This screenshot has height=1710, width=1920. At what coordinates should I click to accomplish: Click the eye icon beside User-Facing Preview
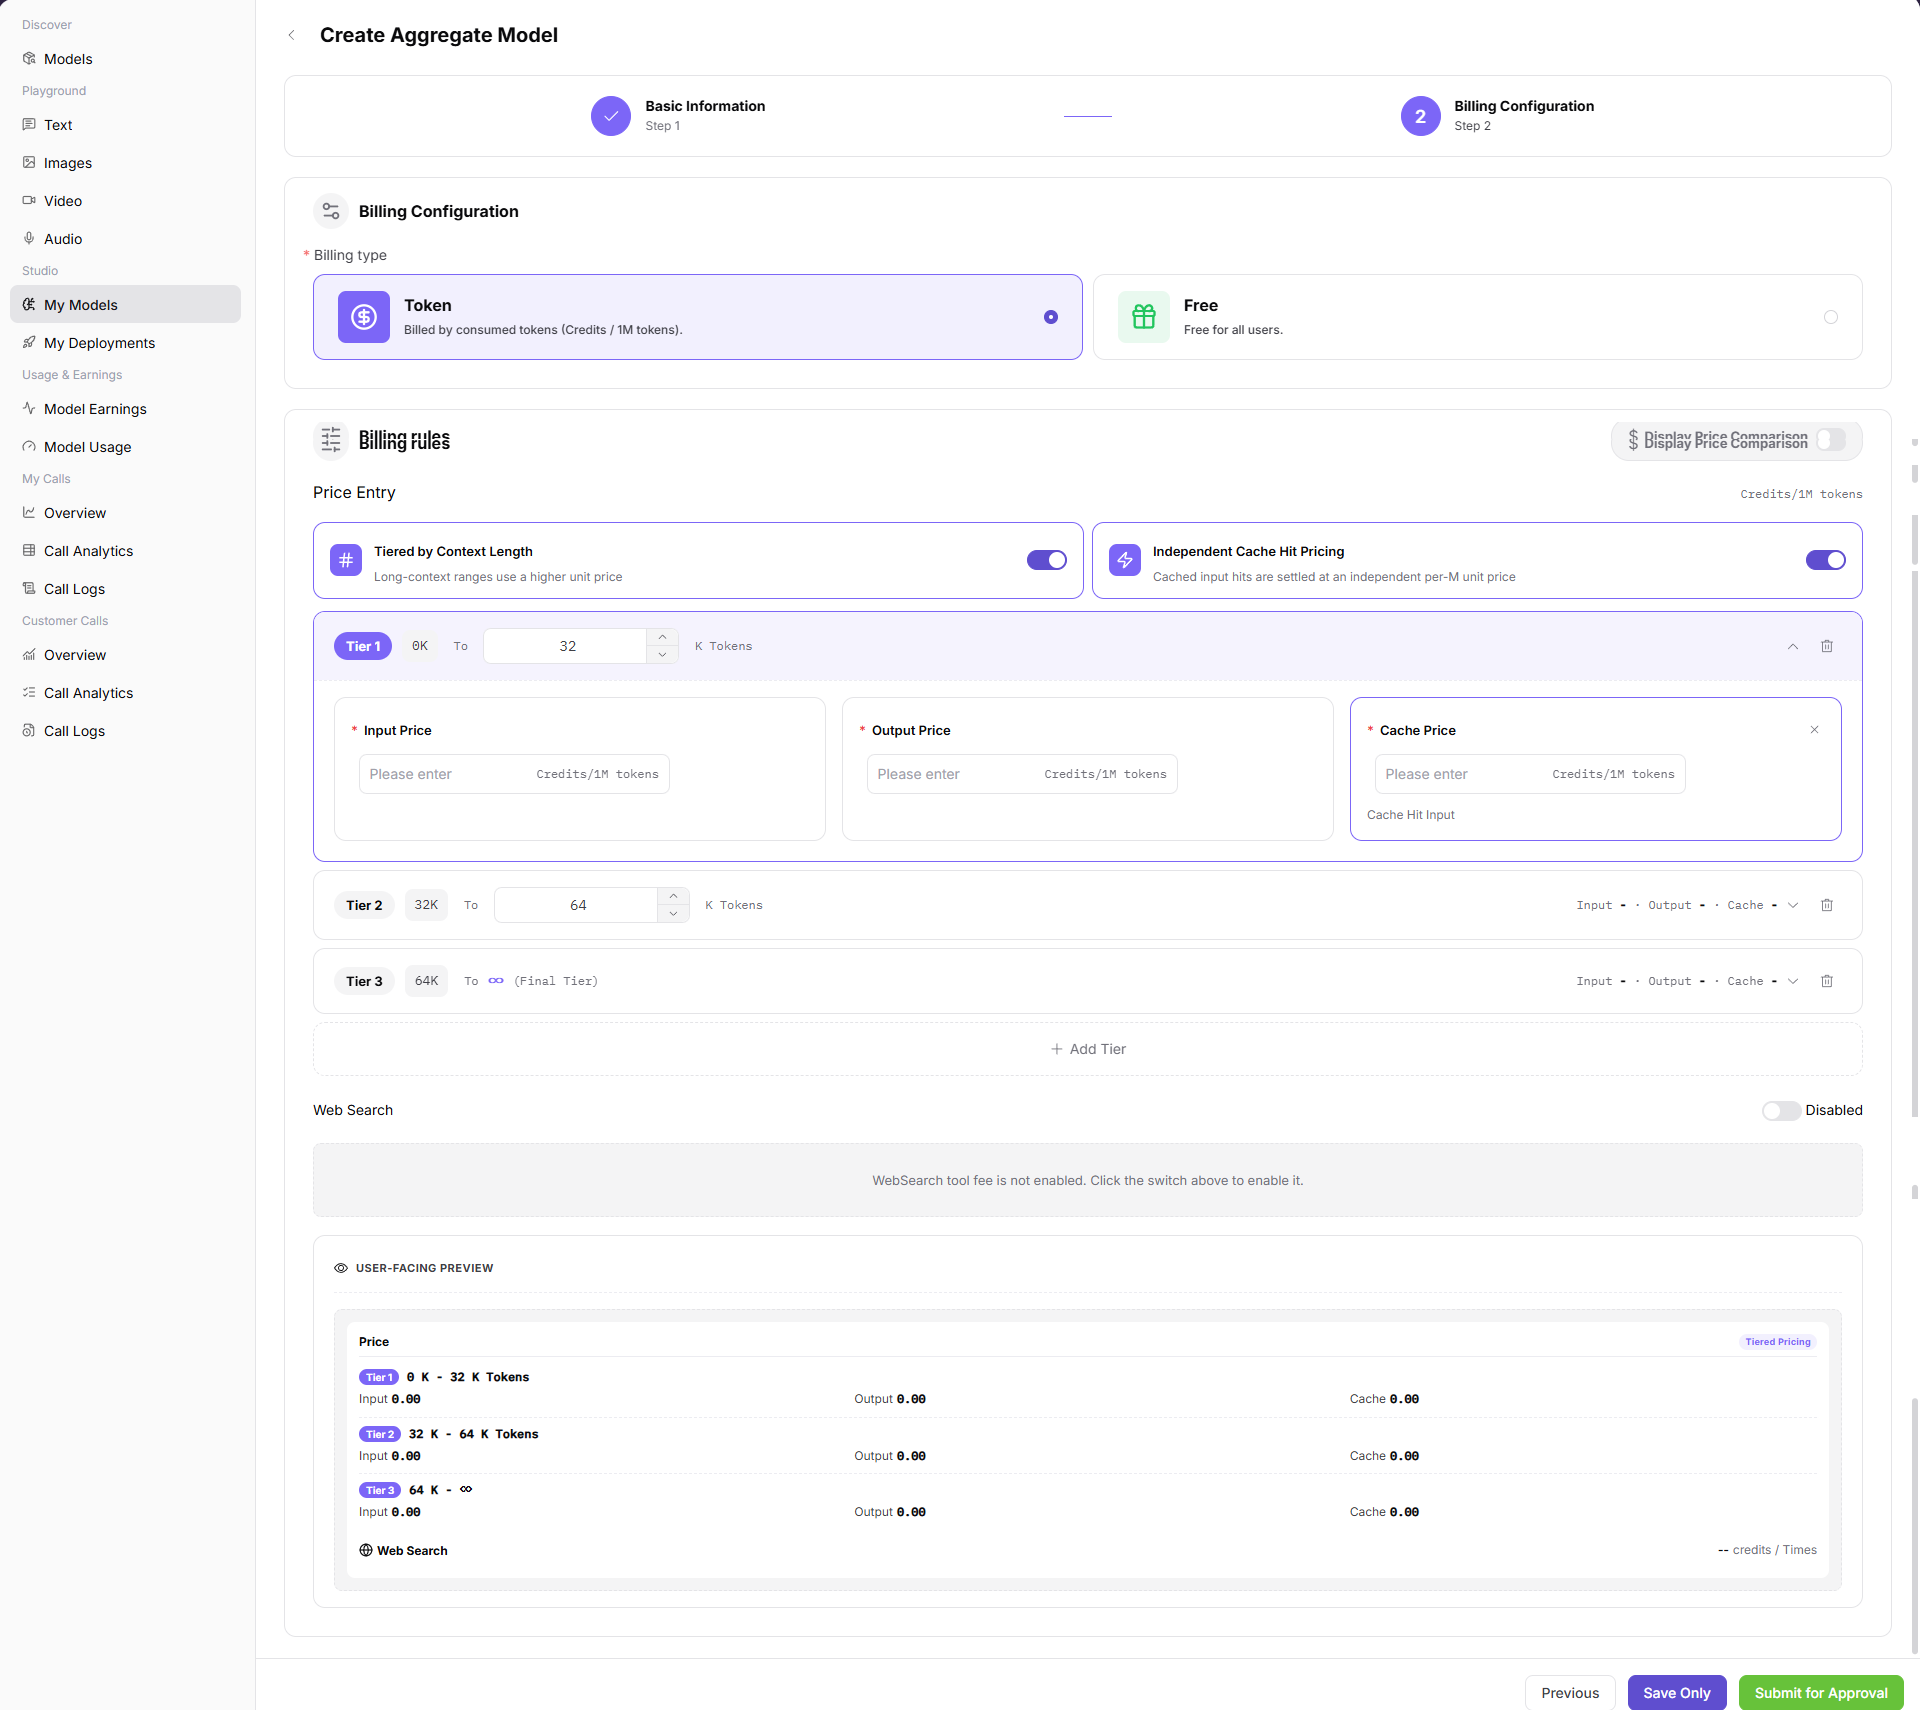(x=341, y=1268)
